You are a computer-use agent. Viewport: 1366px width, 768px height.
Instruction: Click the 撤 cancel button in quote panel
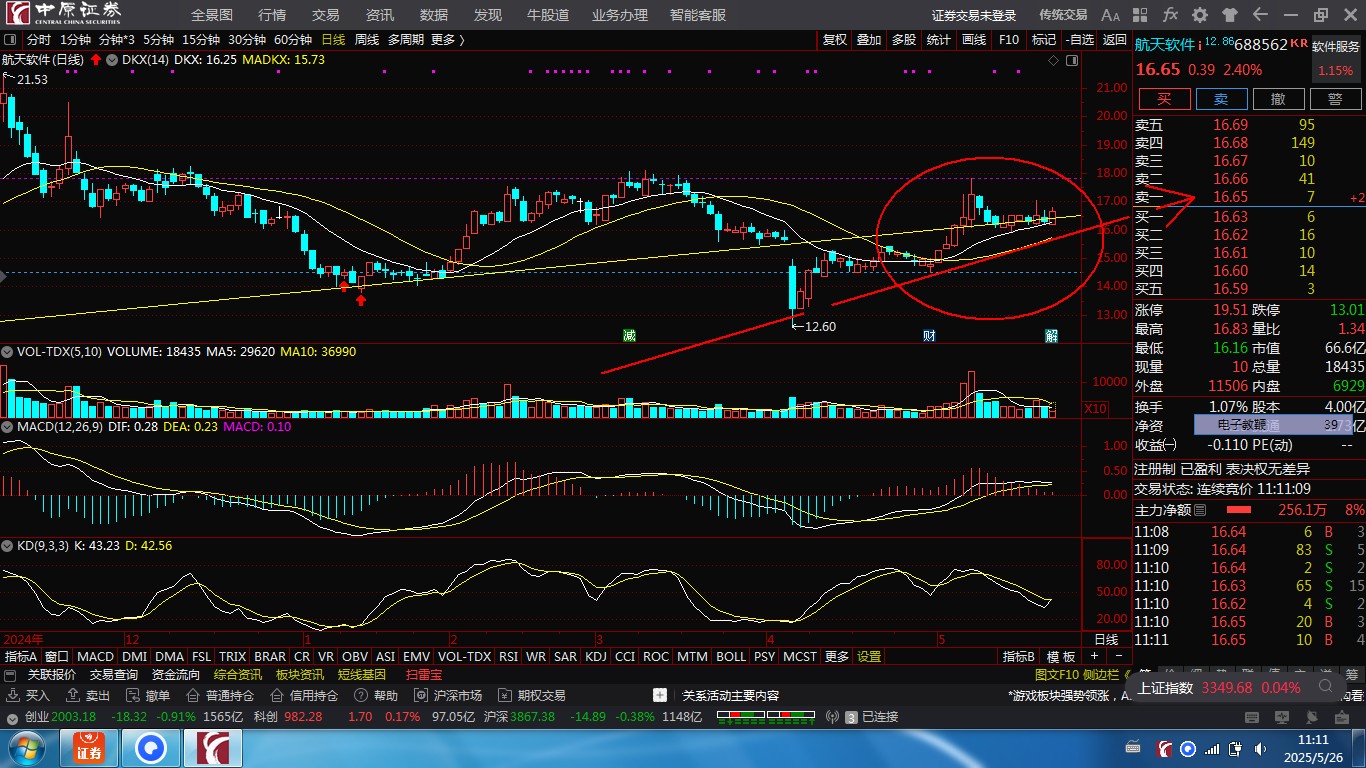click(x=1278, y=99)
